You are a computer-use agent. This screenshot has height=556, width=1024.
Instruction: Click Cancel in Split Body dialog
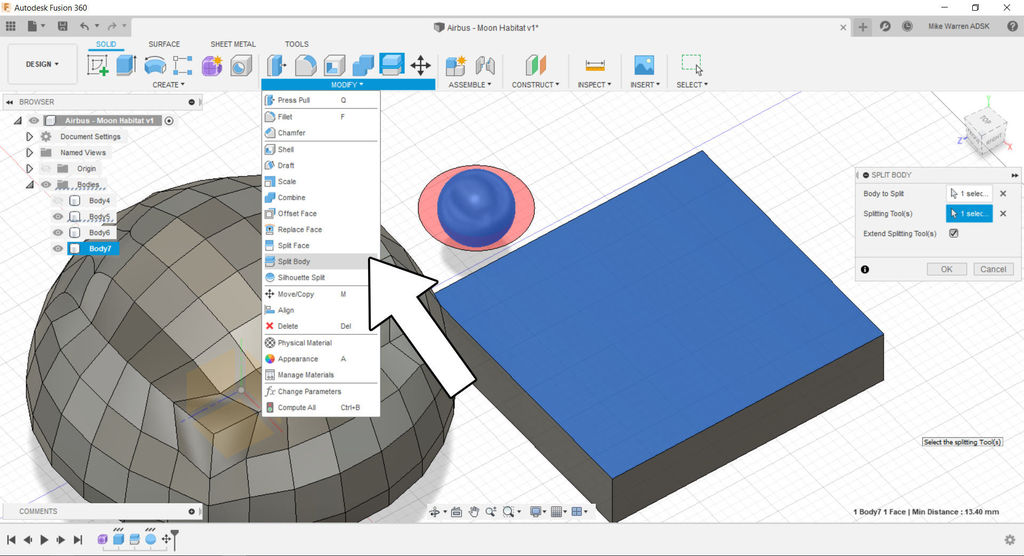coord(993,269)
